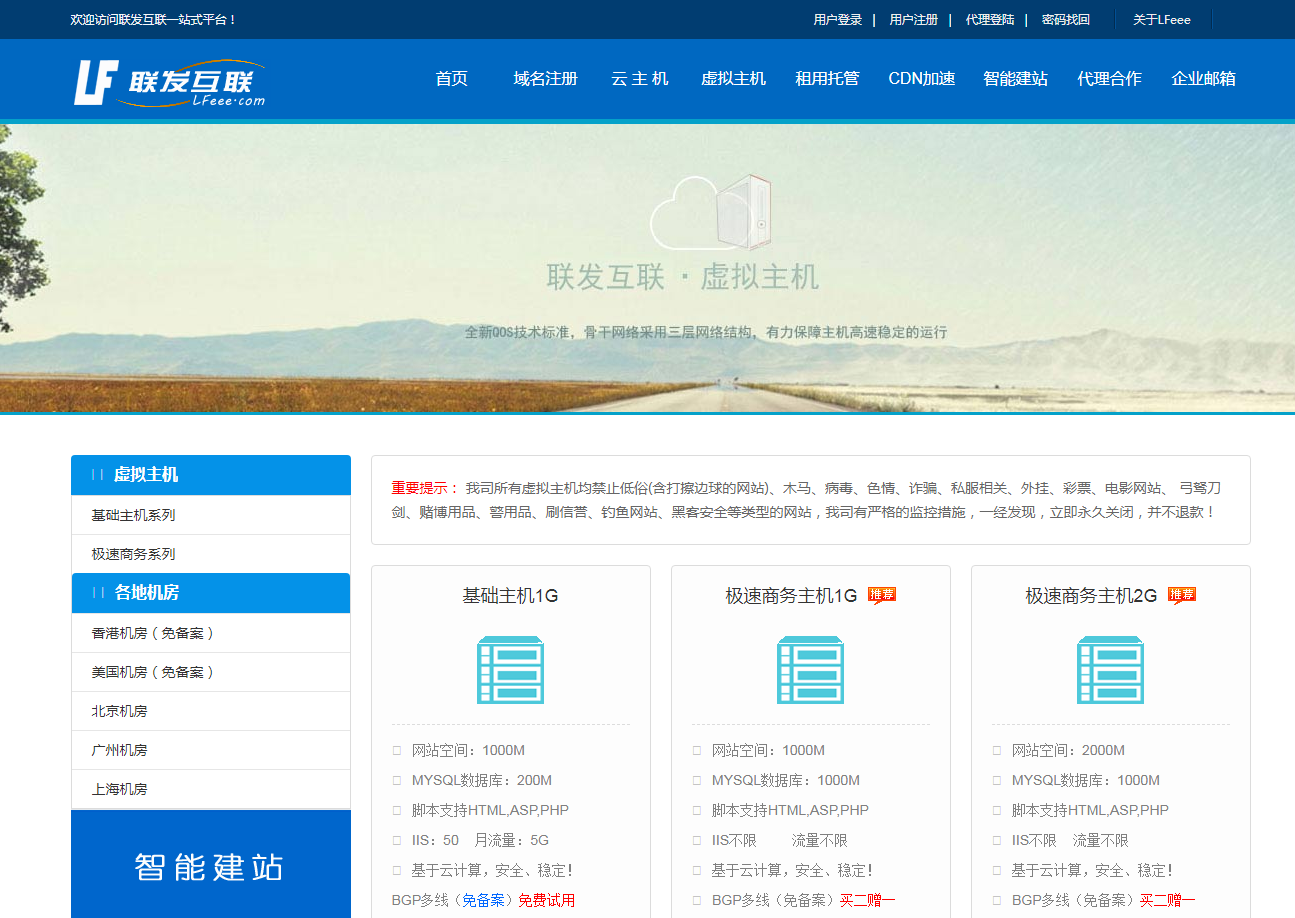The height and width of the screenshot is (918, 1295).
Task: Click the LF 联发互联 logo
Action: click(x=169, y=83)
